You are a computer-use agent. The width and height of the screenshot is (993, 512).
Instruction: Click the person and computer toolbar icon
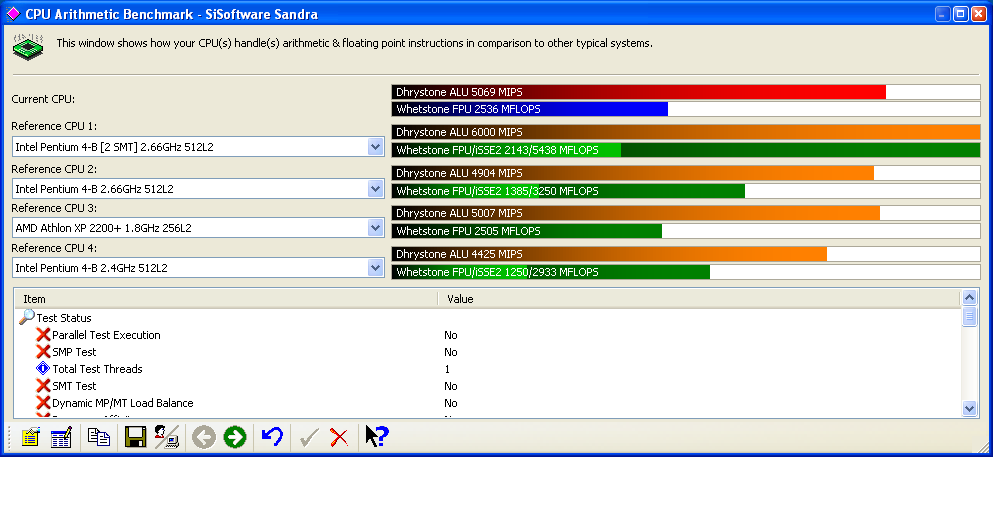coord(167,437)
